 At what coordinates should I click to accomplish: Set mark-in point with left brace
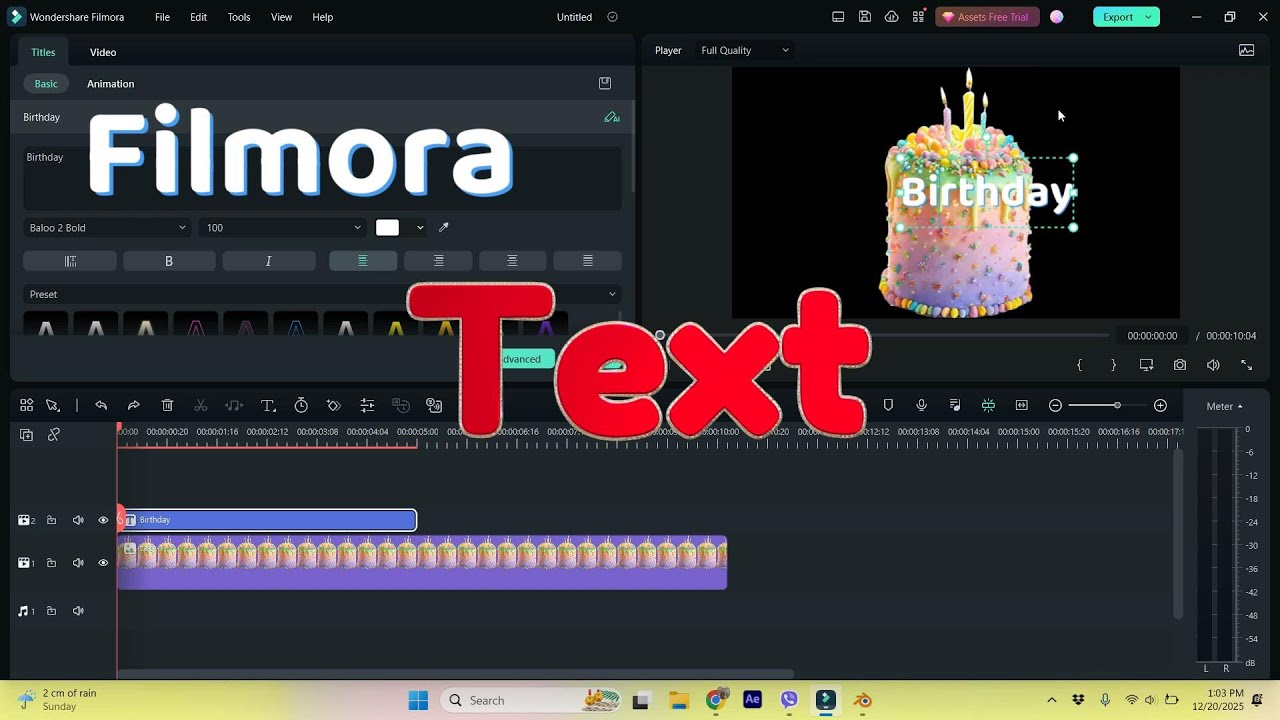coord(1079,365)
